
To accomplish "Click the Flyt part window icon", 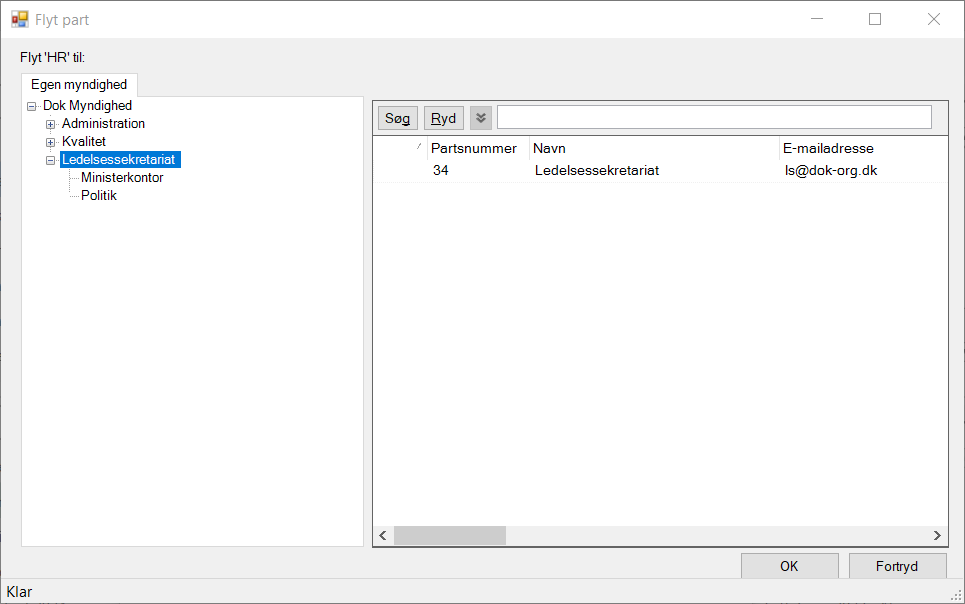I will [19, 19].
